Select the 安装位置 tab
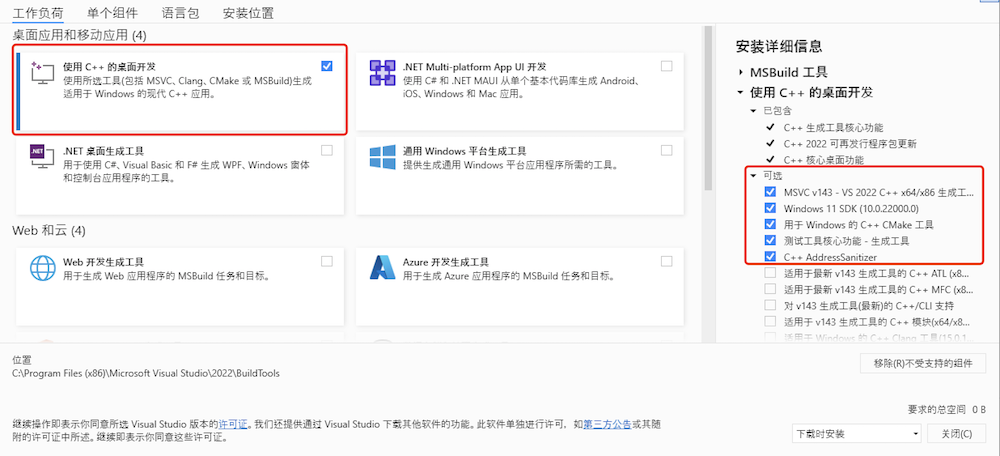1000x456 pixels. 248,13
